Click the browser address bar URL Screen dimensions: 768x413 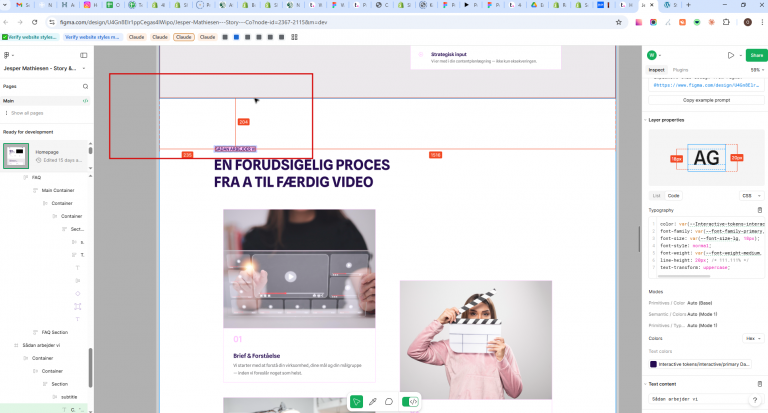pos(193,22)
